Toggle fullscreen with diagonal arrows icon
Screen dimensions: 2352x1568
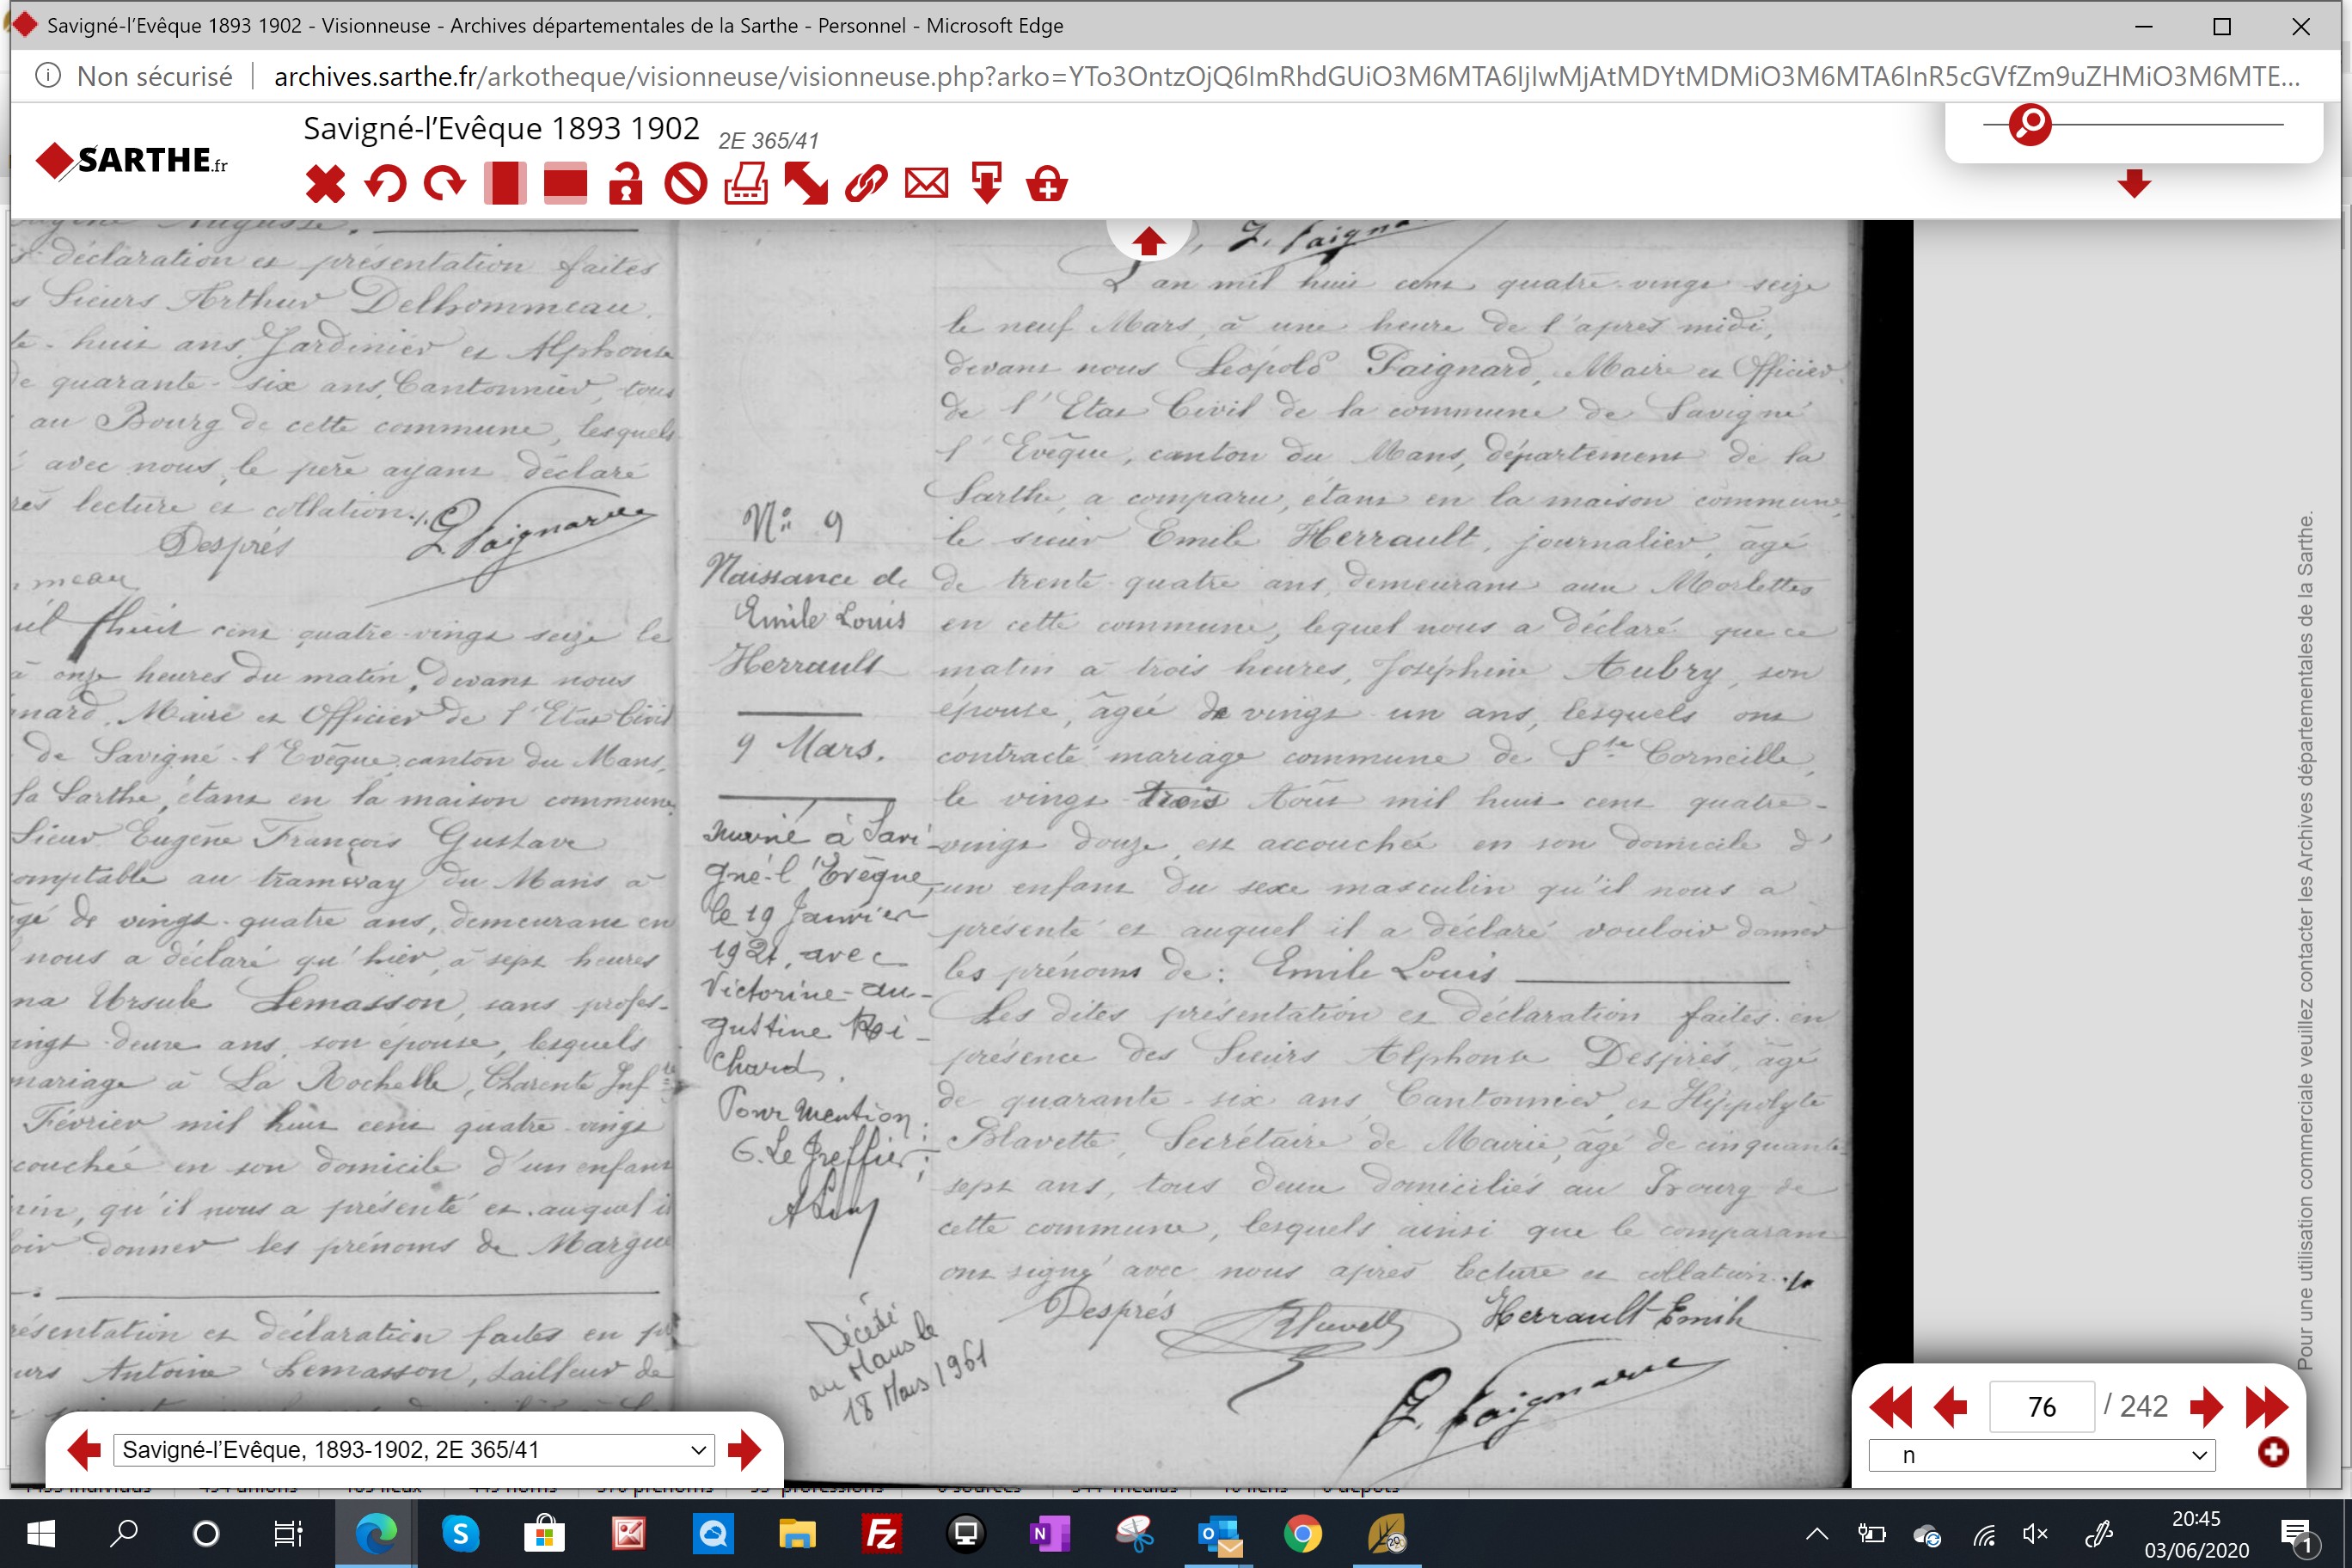pyautogui.click(x=806, y=184)
